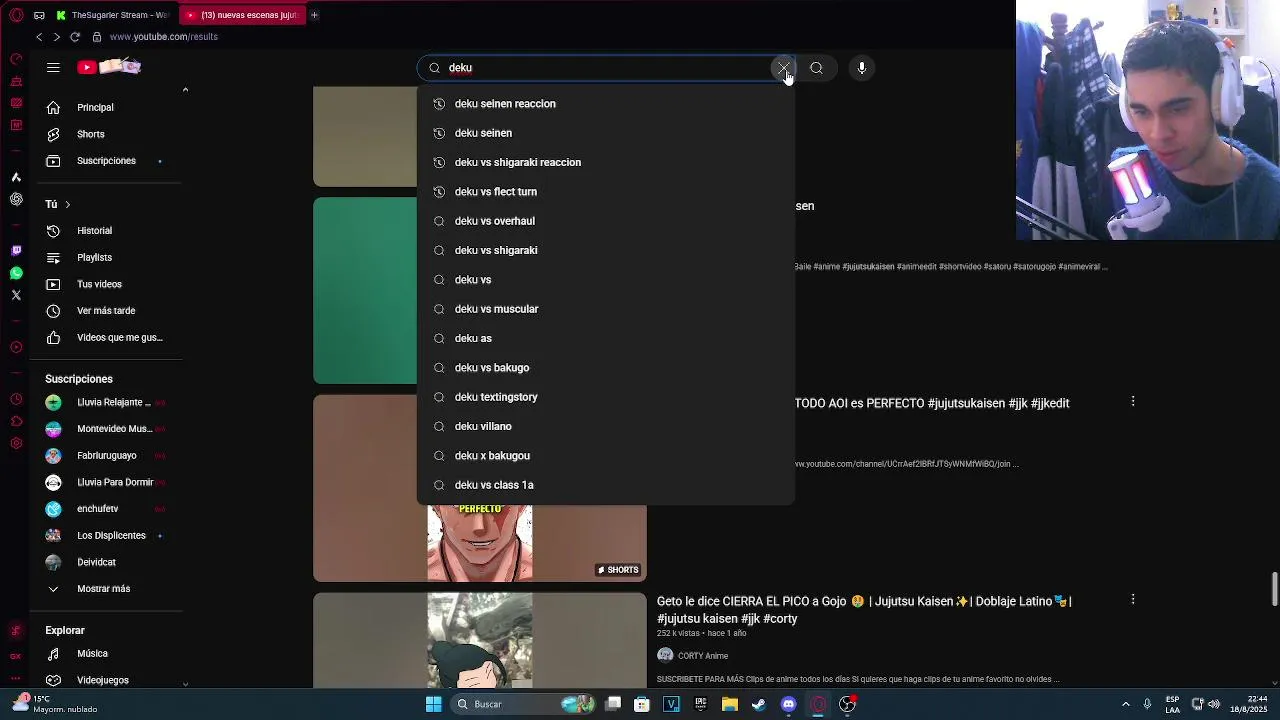Open Steam from the taskbar
This screenshot has width=1280, height=720.
click(759, 704)
